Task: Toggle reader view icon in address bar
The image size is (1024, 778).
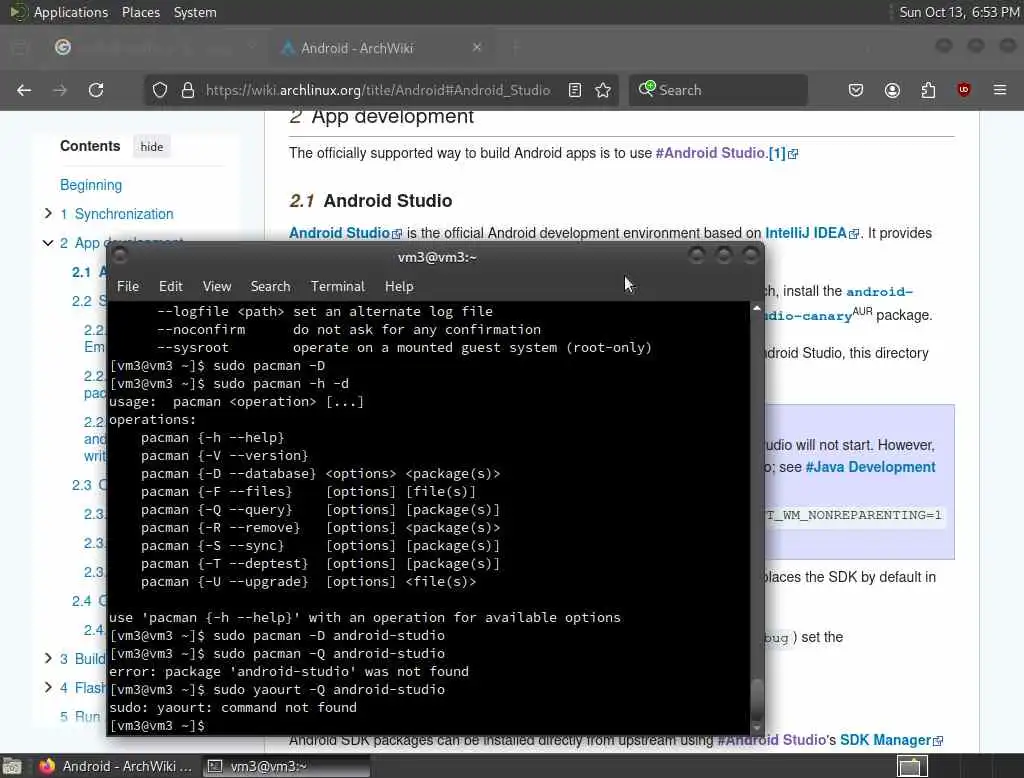Action: 575,90
